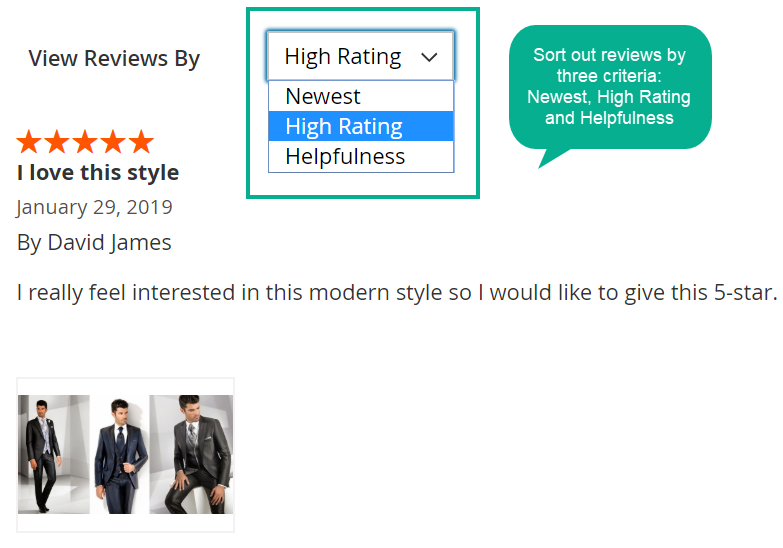Select the Newest sort option

[x=361, y=96]
